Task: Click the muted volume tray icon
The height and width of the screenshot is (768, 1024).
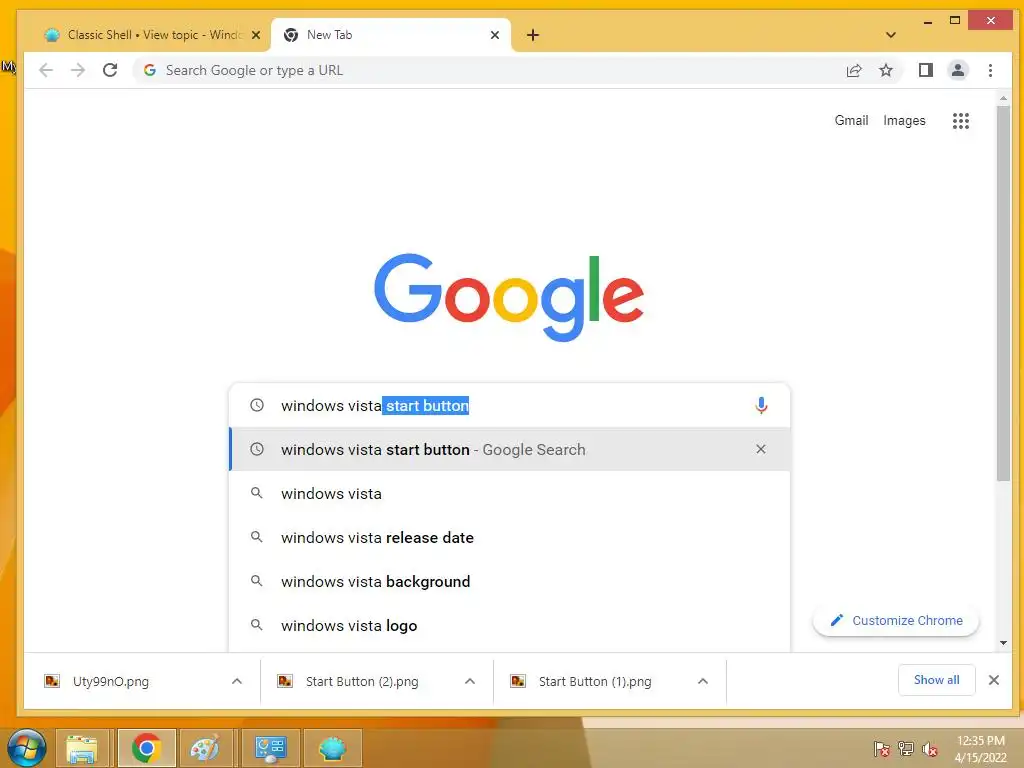Action: point(930,749)
